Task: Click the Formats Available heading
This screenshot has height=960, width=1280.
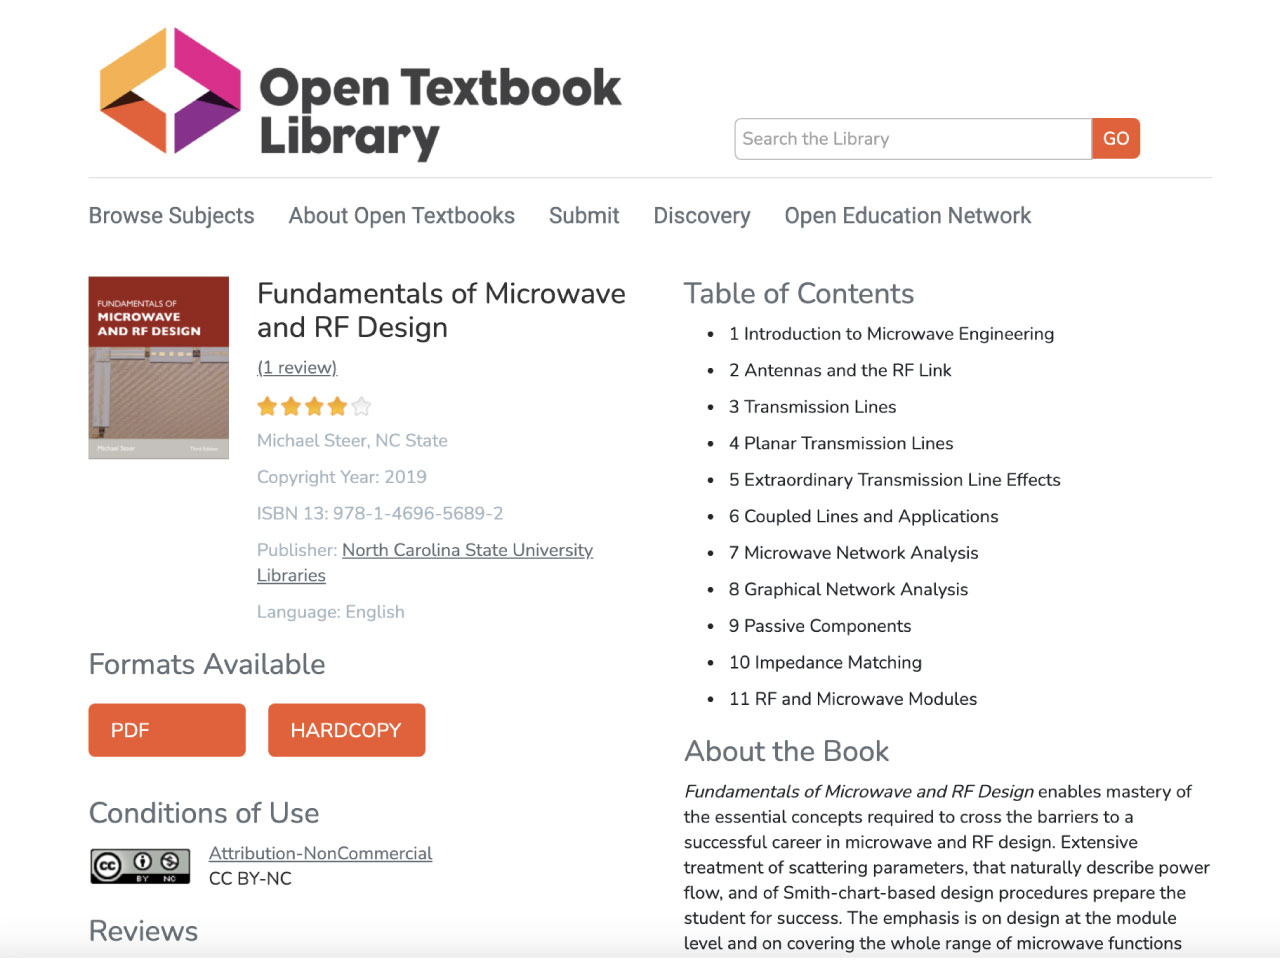Action: click(207, 665)
